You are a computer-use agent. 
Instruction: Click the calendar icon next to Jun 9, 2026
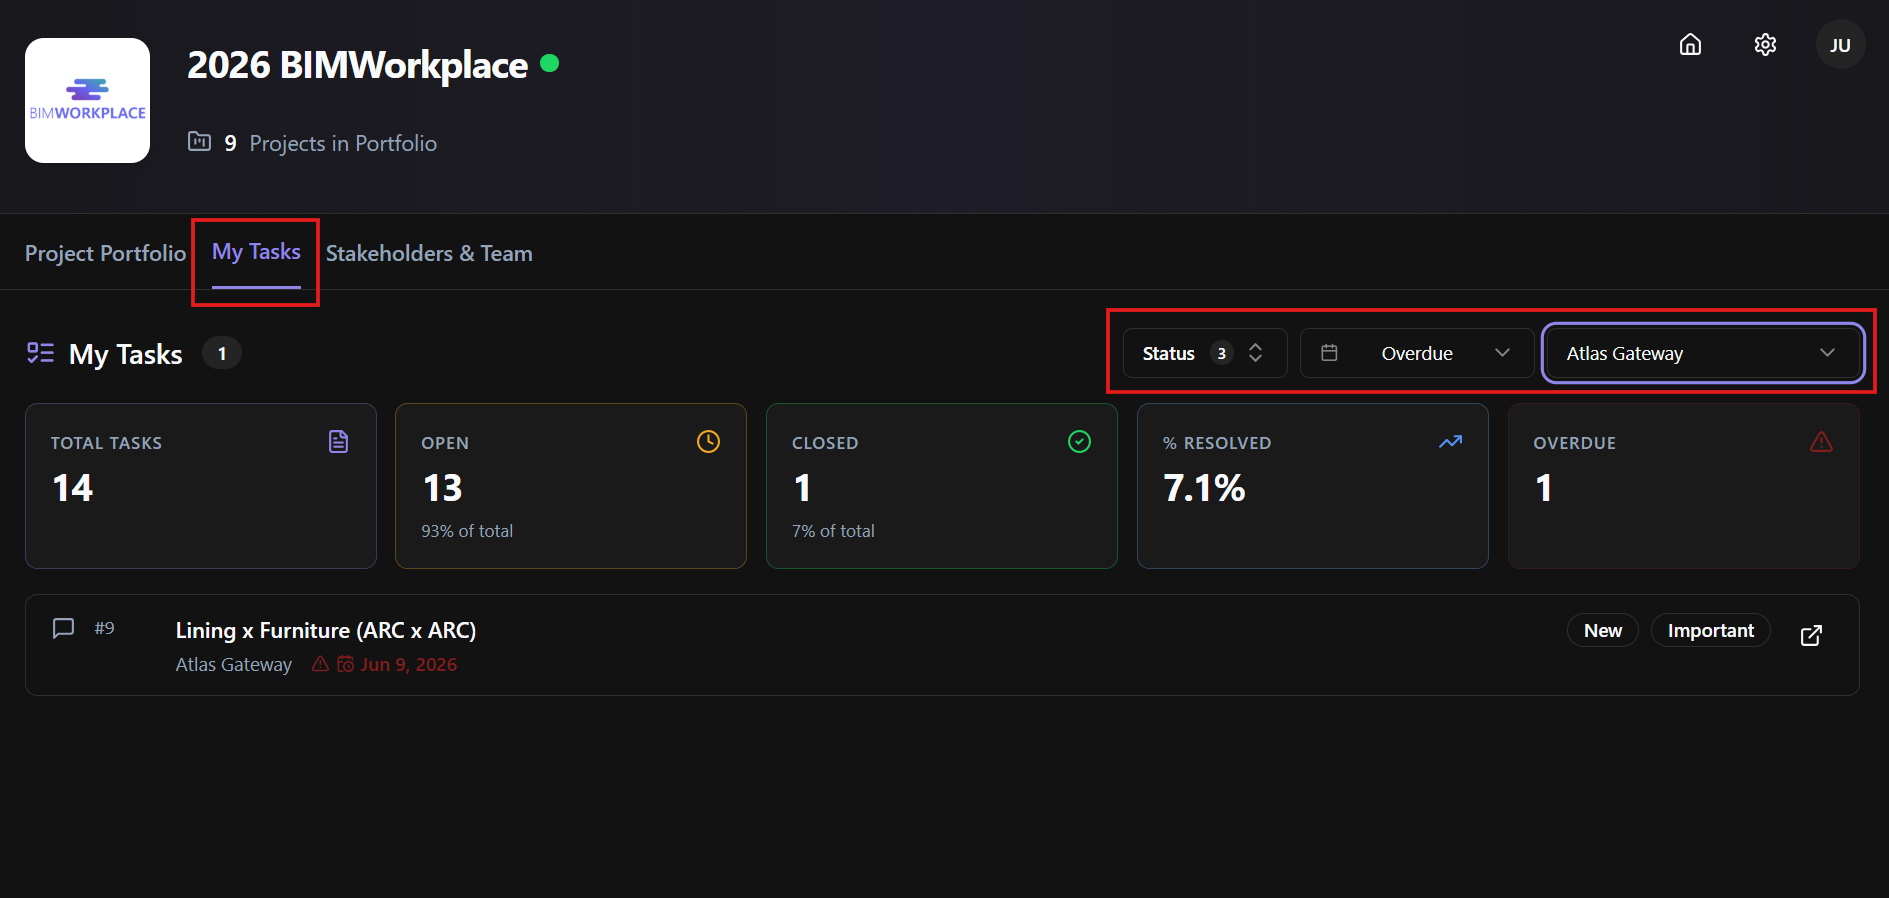(x=345, y=663)
